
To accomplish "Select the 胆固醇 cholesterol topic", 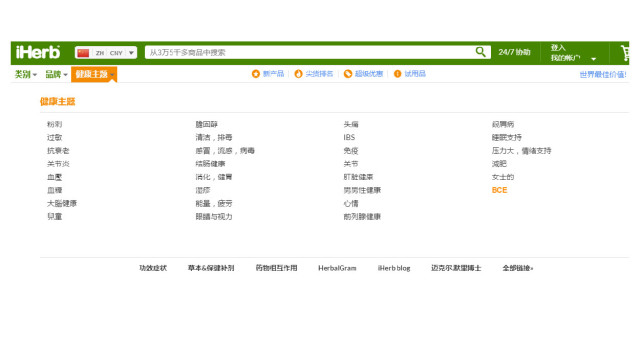I will point(206,124).
